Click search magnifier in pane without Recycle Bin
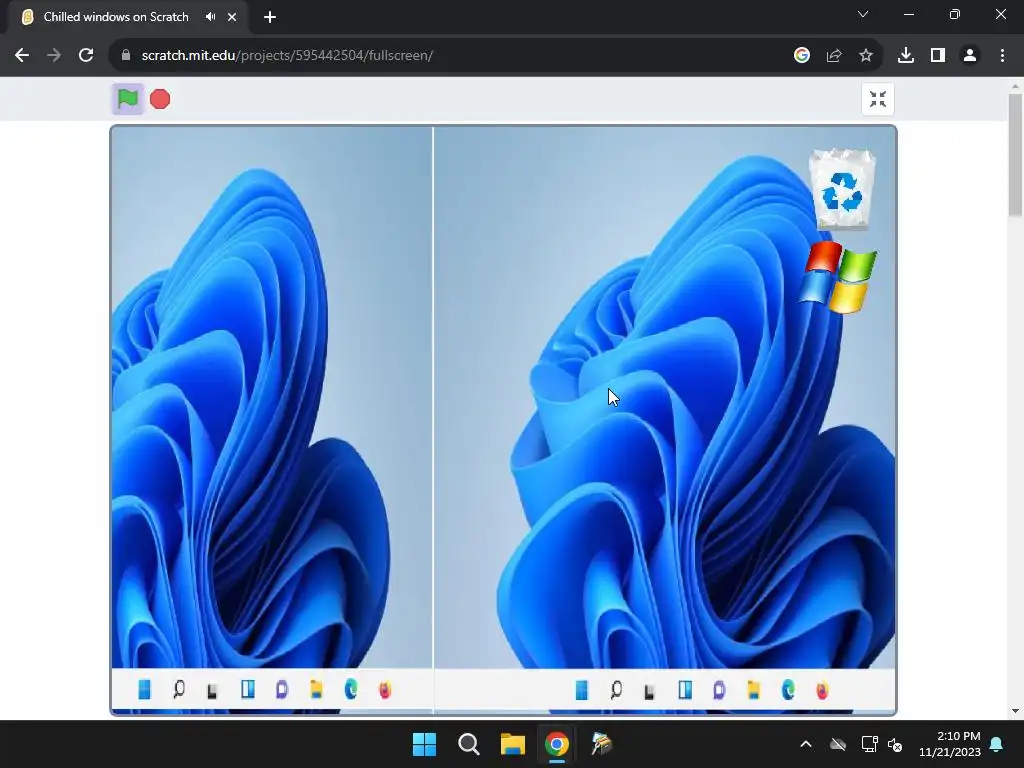This screenshot has height=768, width=1024. [x=179, y=689]
